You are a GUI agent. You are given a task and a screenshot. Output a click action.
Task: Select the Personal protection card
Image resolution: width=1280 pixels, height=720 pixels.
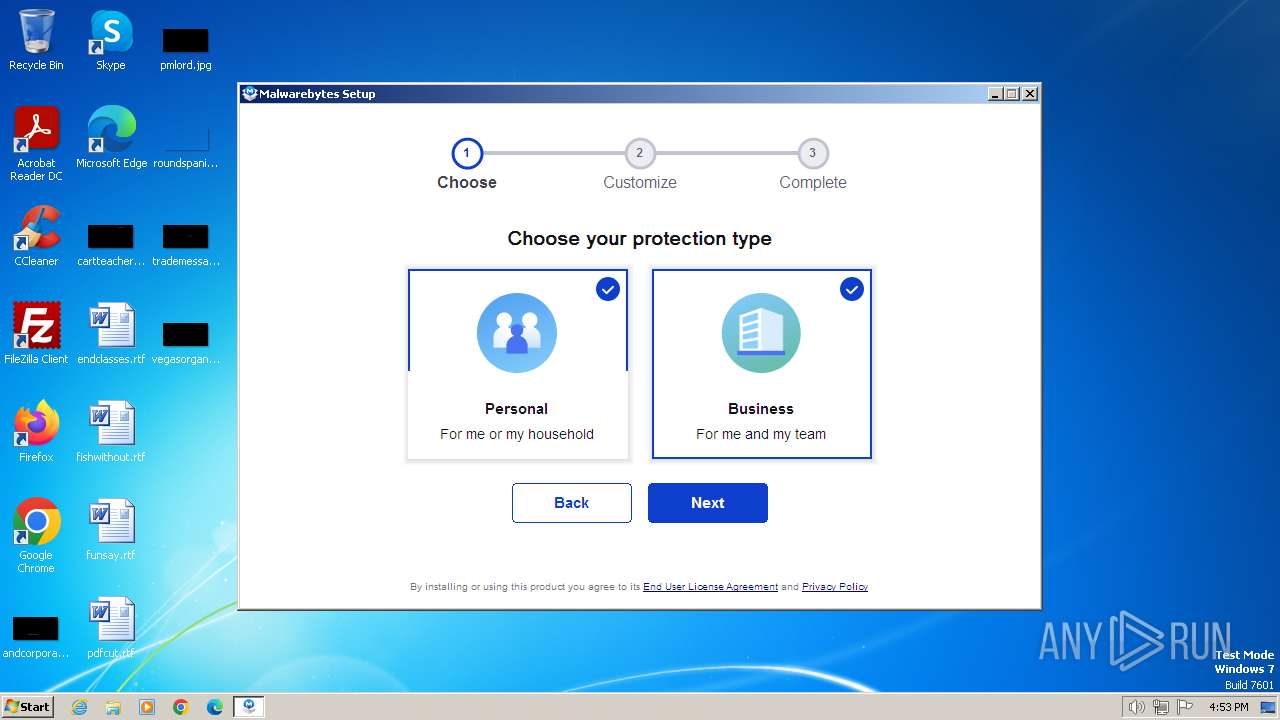pos(518,364)
